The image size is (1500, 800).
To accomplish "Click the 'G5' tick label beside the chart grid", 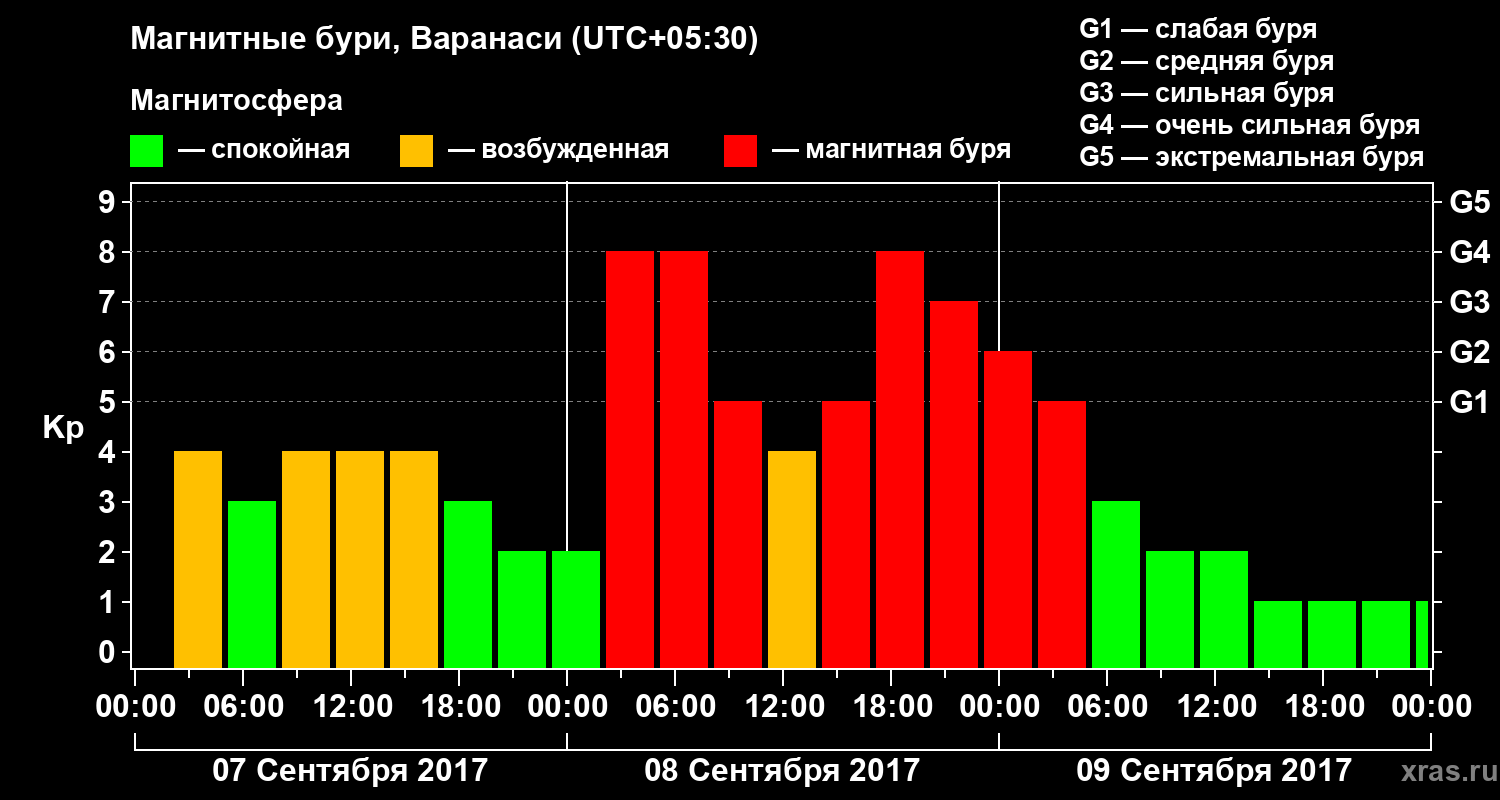I will 1469,202.
